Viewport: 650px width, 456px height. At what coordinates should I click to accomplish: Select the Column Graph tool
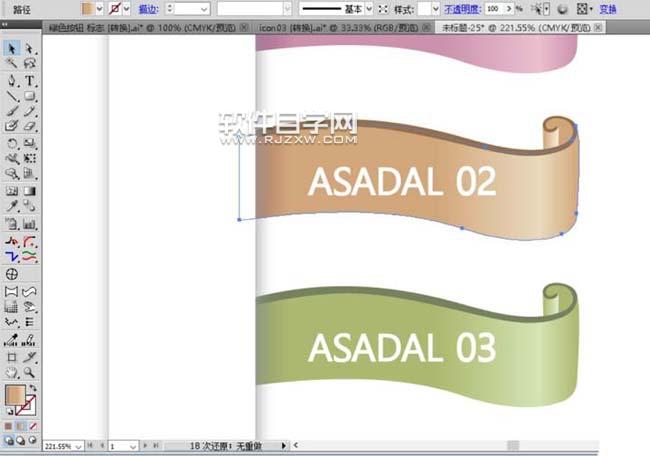click(x=29, y=224)
